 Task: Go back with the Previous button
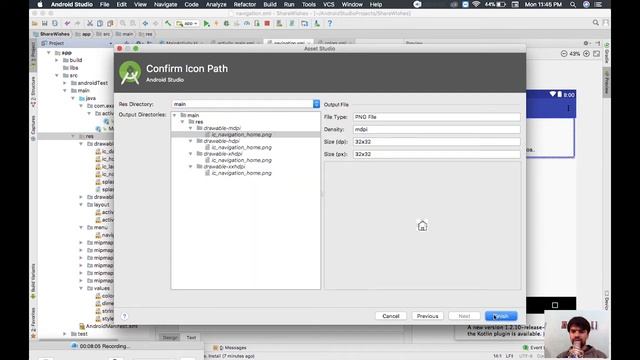coord(427,316)
